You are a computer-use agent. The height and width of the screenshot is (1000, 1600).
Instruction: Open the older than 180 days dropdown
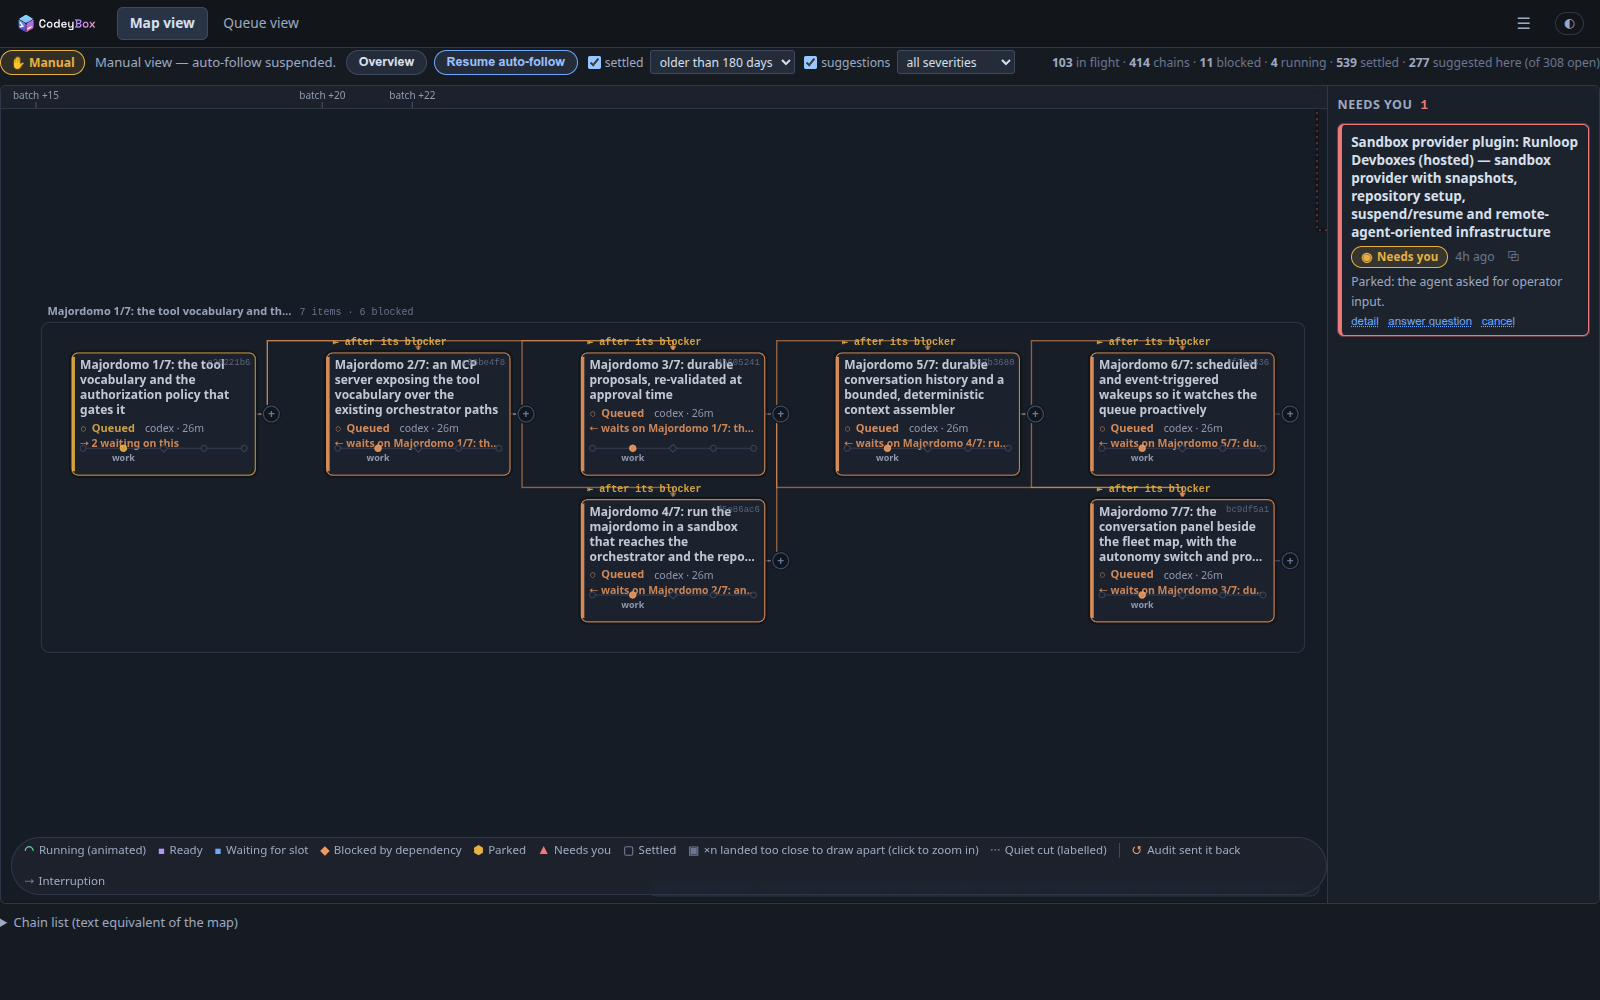(722, 62)
